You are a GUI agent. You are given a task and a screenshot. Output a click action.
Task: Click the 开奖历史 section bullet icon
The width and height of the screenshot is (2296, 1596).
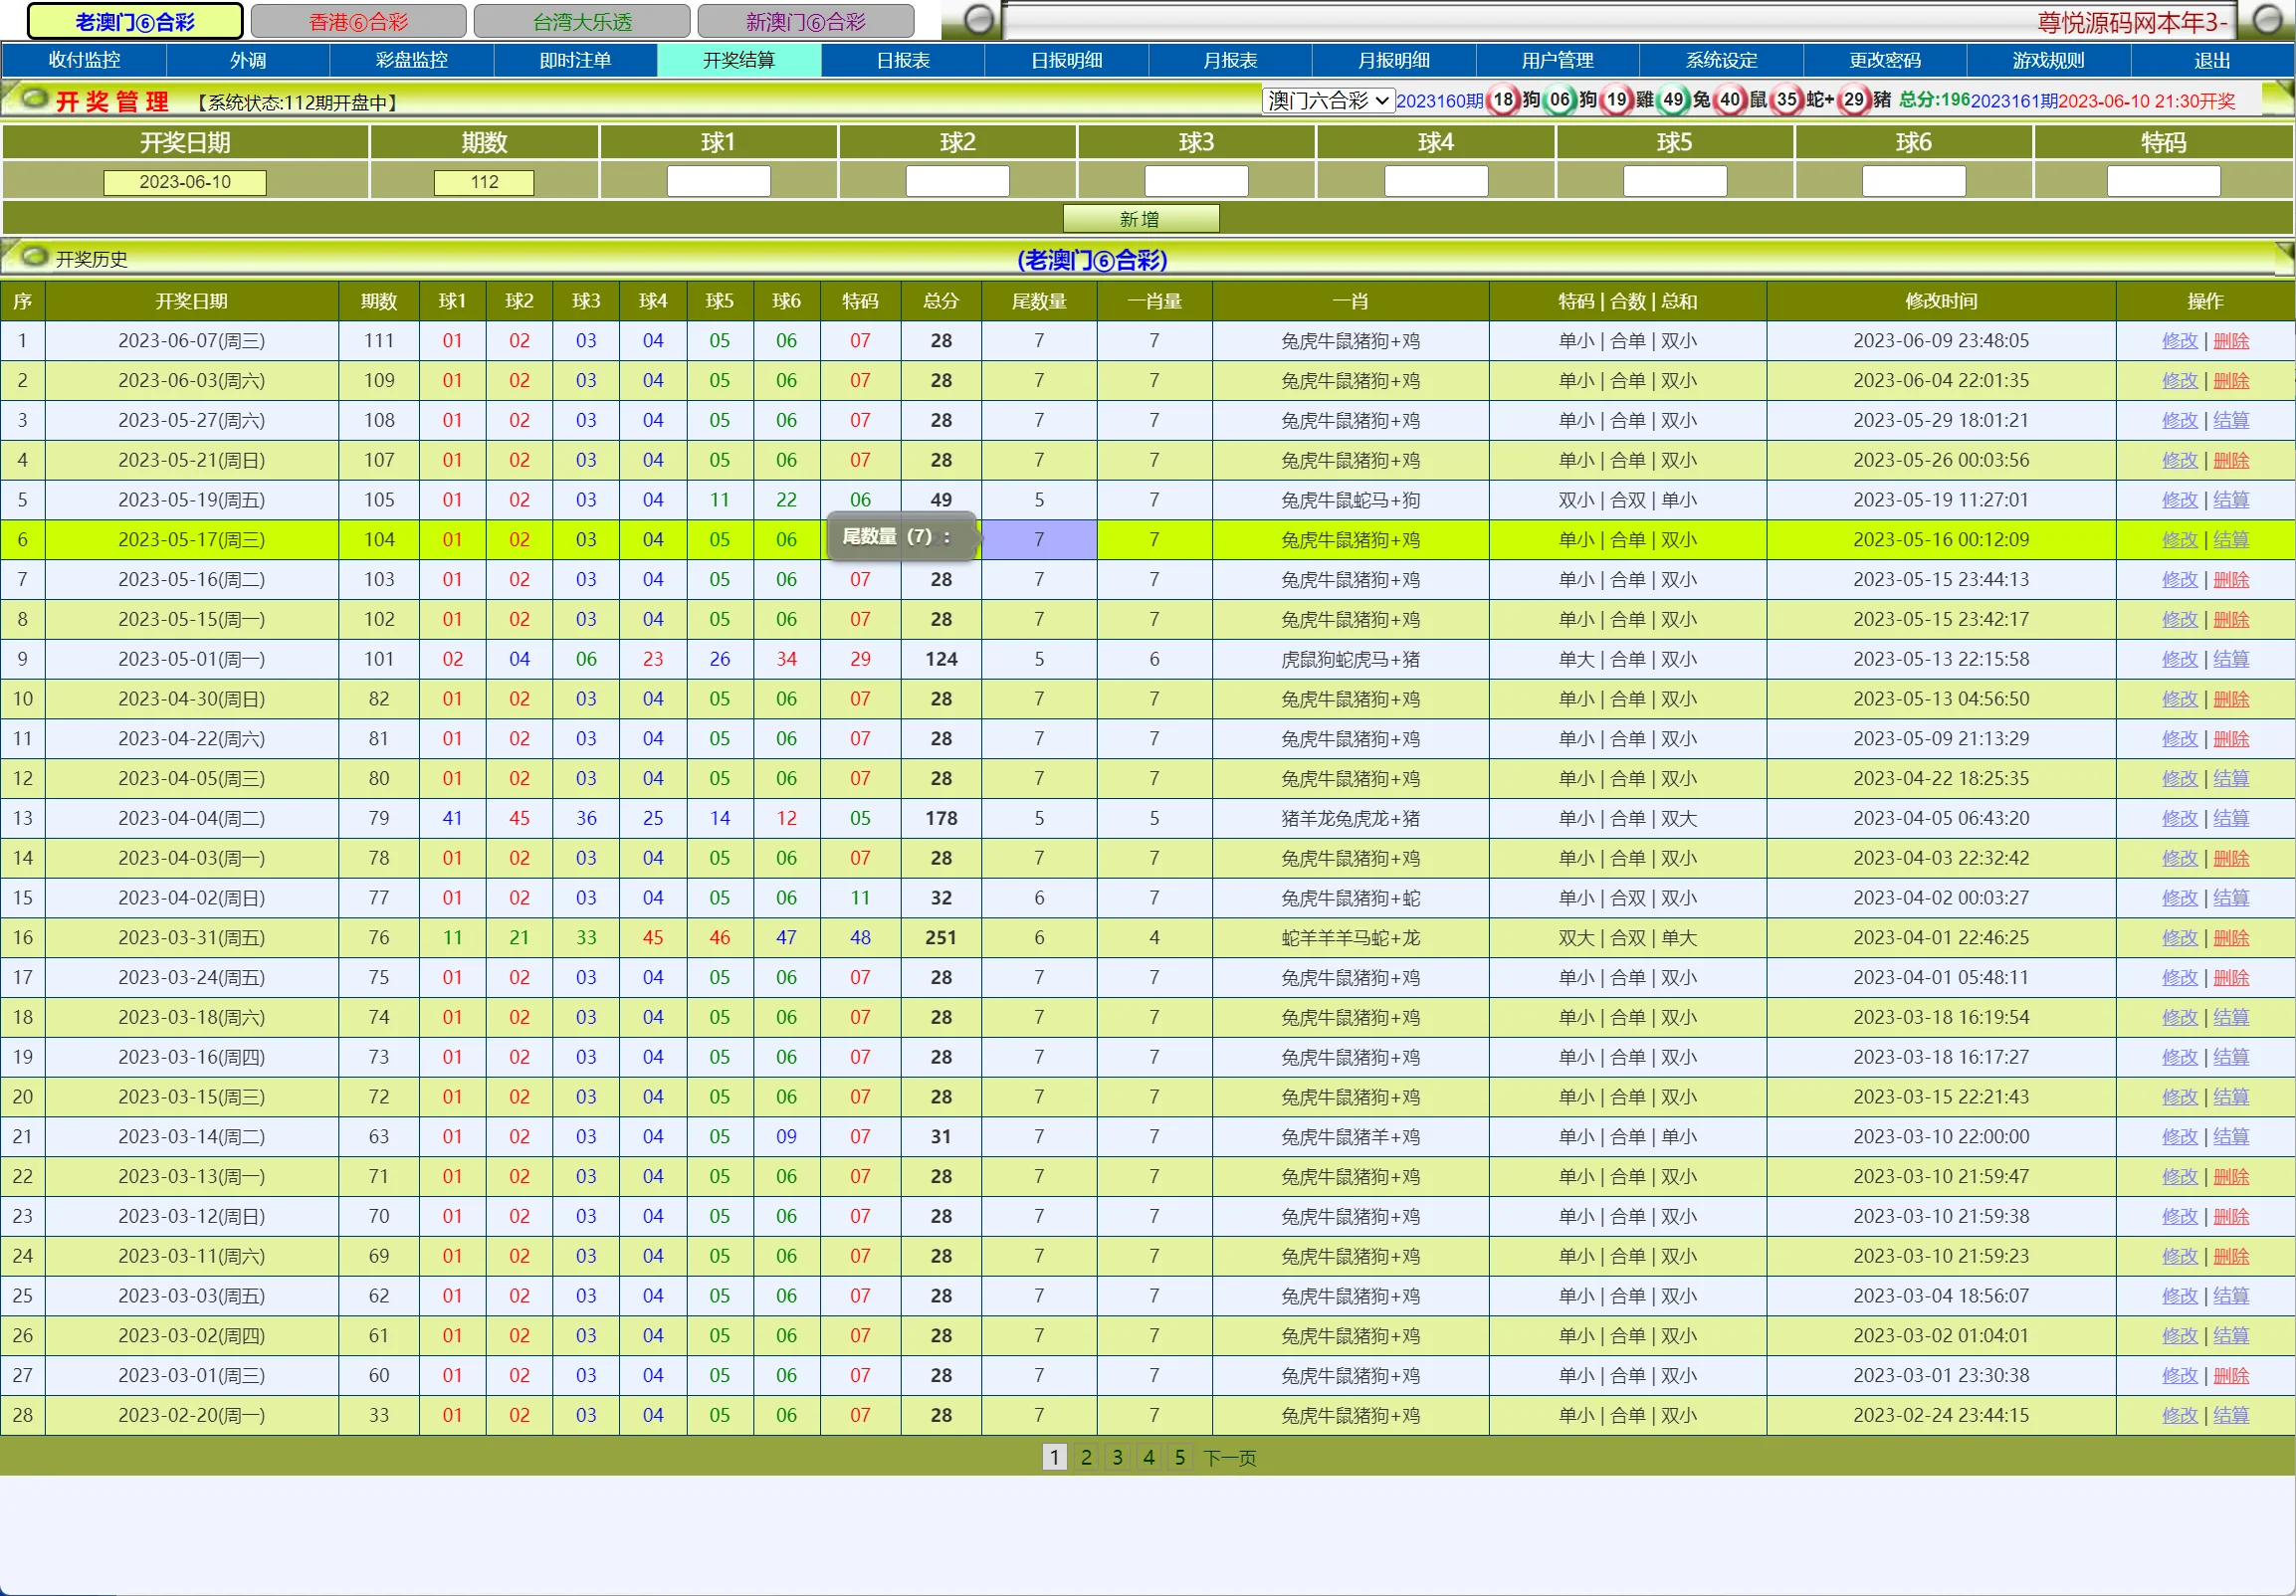tap(35, 257)
